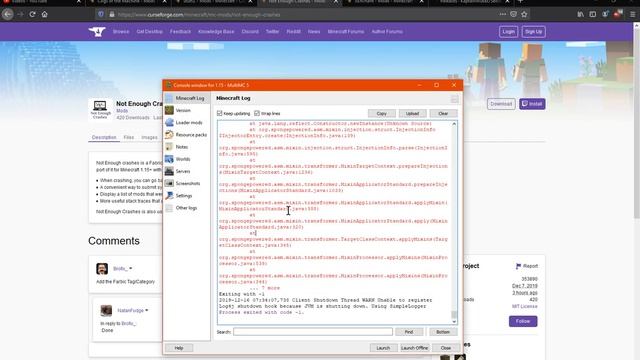
Task: Click the Follow project button
Action: pyautogui.click(x=523, y=321)
